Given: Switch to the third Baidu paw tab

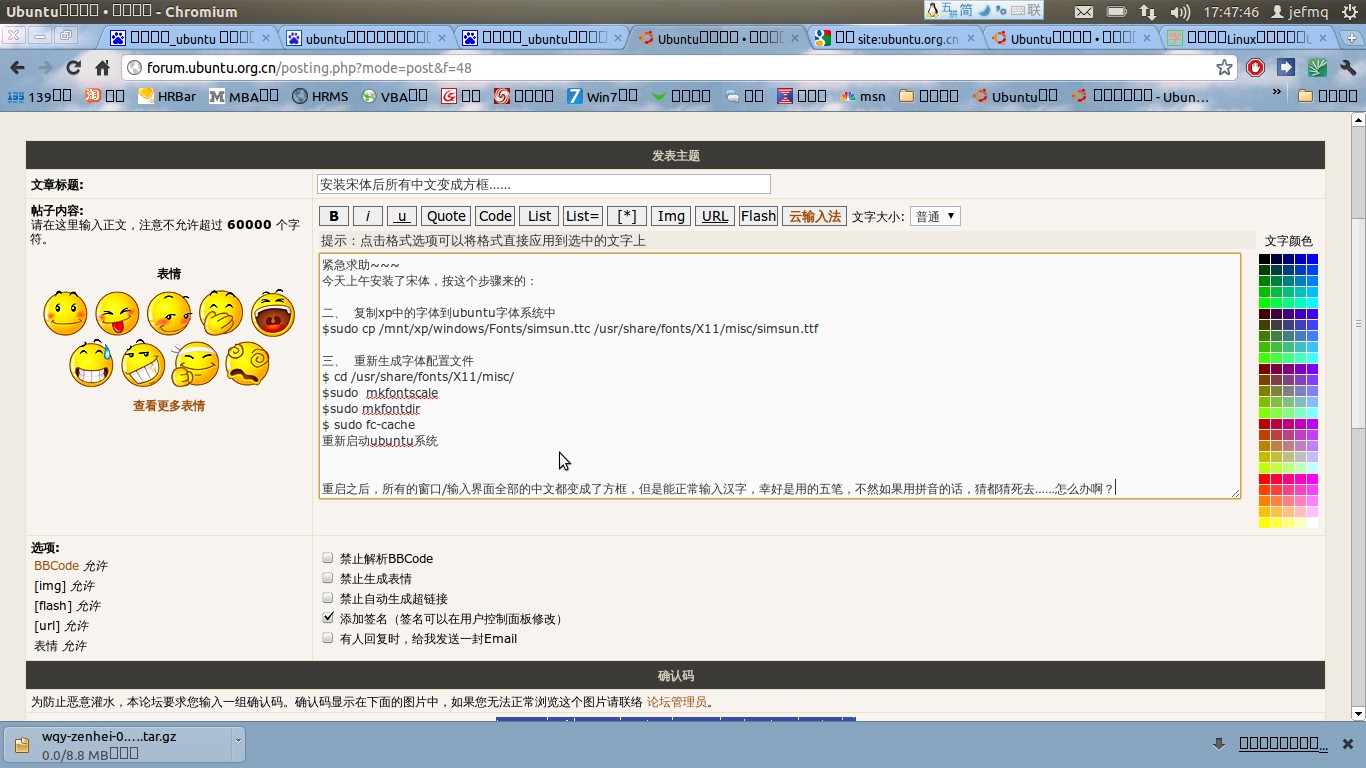Looking at the screenshot, I should [x=542, y=38].
